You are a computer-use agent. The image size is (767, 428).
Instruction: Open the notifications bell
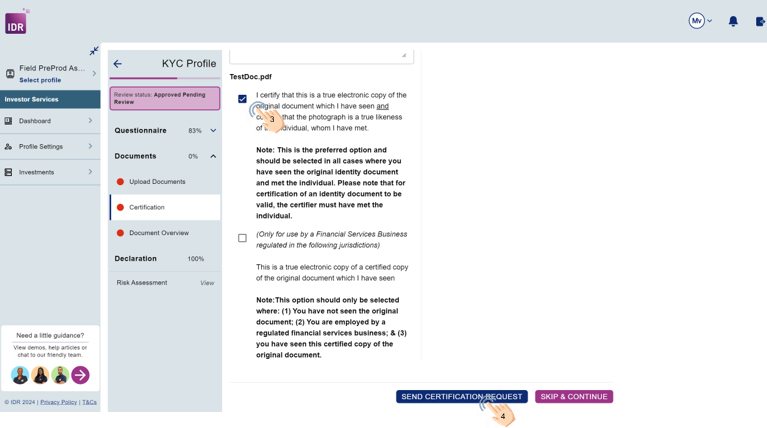click(x=733, y=21)
